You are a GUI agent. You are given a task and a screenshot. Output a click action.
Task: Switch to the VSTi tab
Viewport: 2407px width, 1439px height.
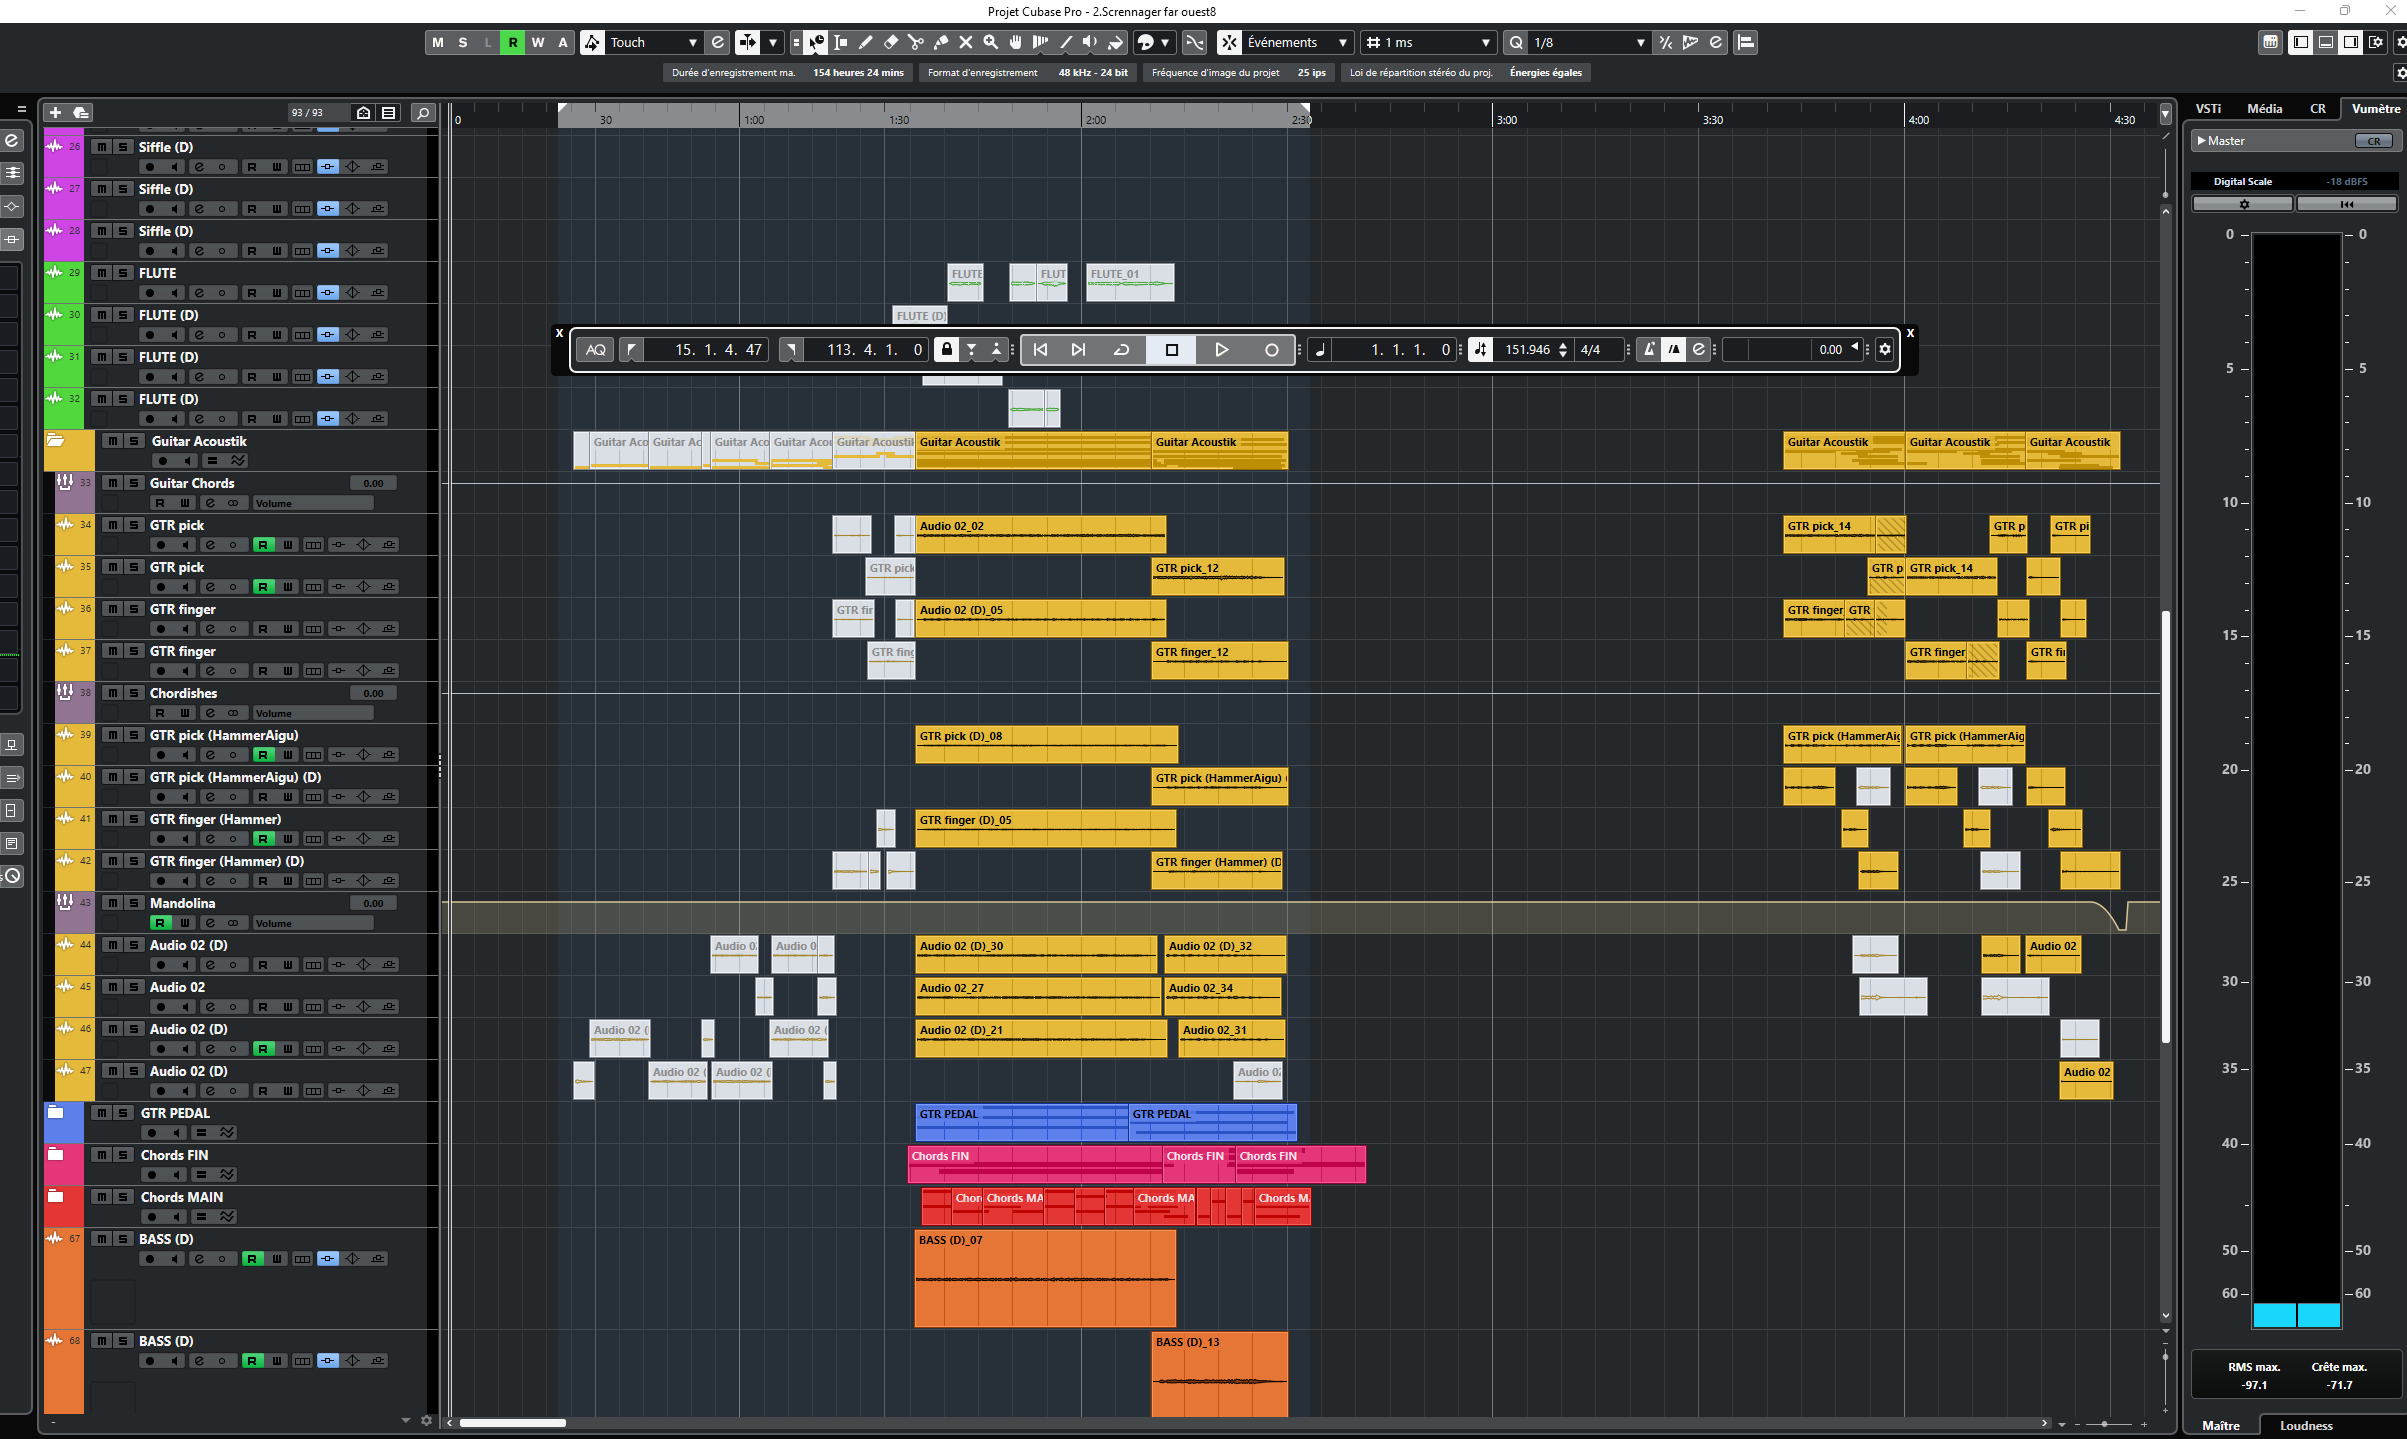(2208, 109)
